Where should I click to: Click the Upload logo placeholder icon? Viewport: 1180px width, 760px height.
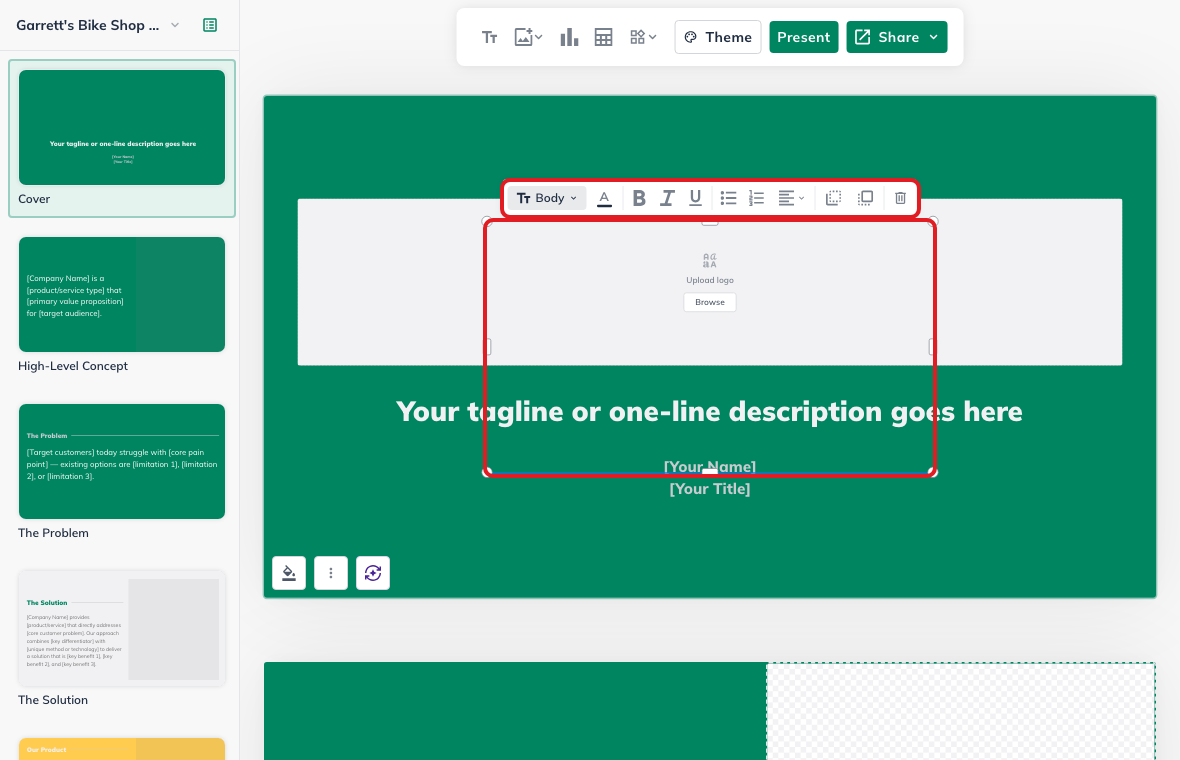coord(710,260)
